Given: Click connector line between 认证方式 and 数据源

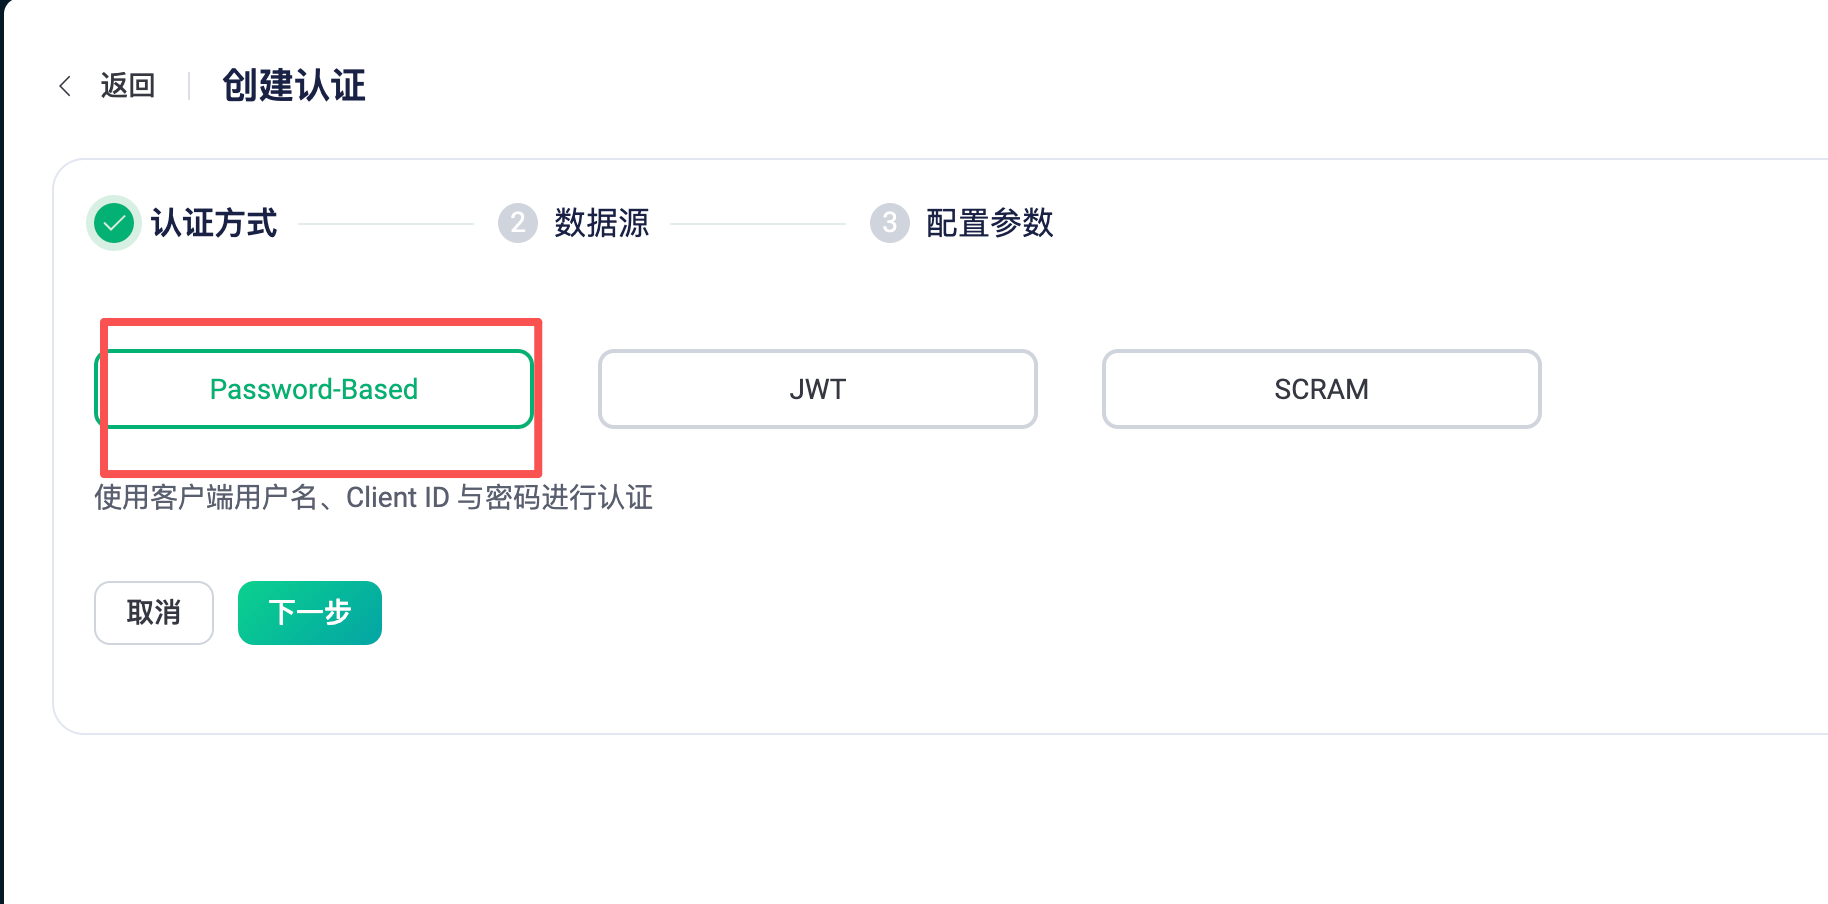Looking at the screenshot, I should pos(386,224).
